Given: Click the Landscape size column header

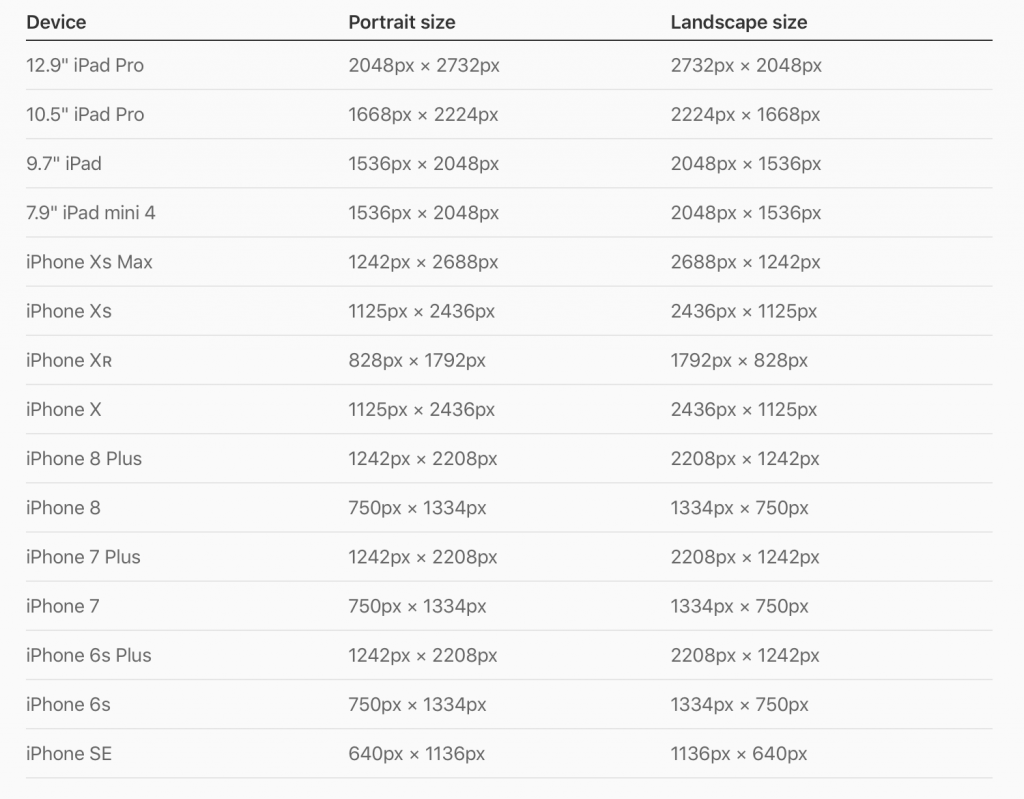Looking at the screenshot, I should click(x=738, y=22).
